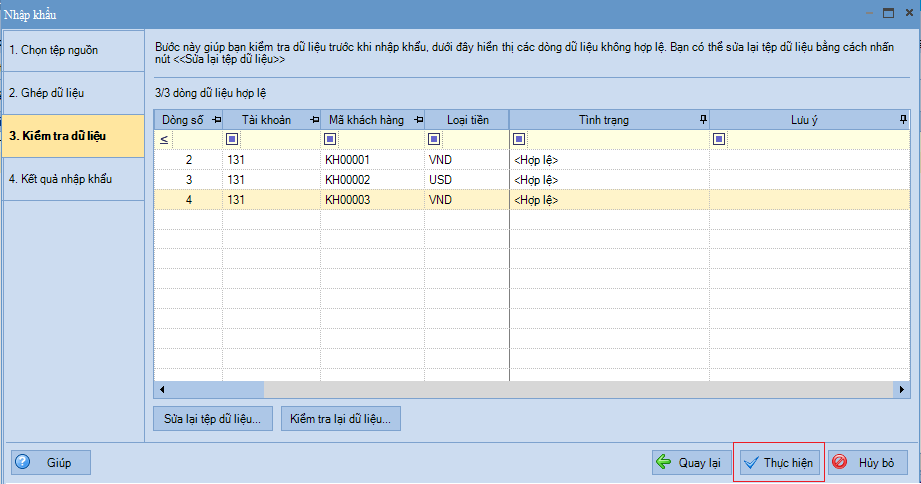Viewport: 921px width, 484px height.
Task: Cancel with Hủy bỏ button
Action: [x=868, y=462]
